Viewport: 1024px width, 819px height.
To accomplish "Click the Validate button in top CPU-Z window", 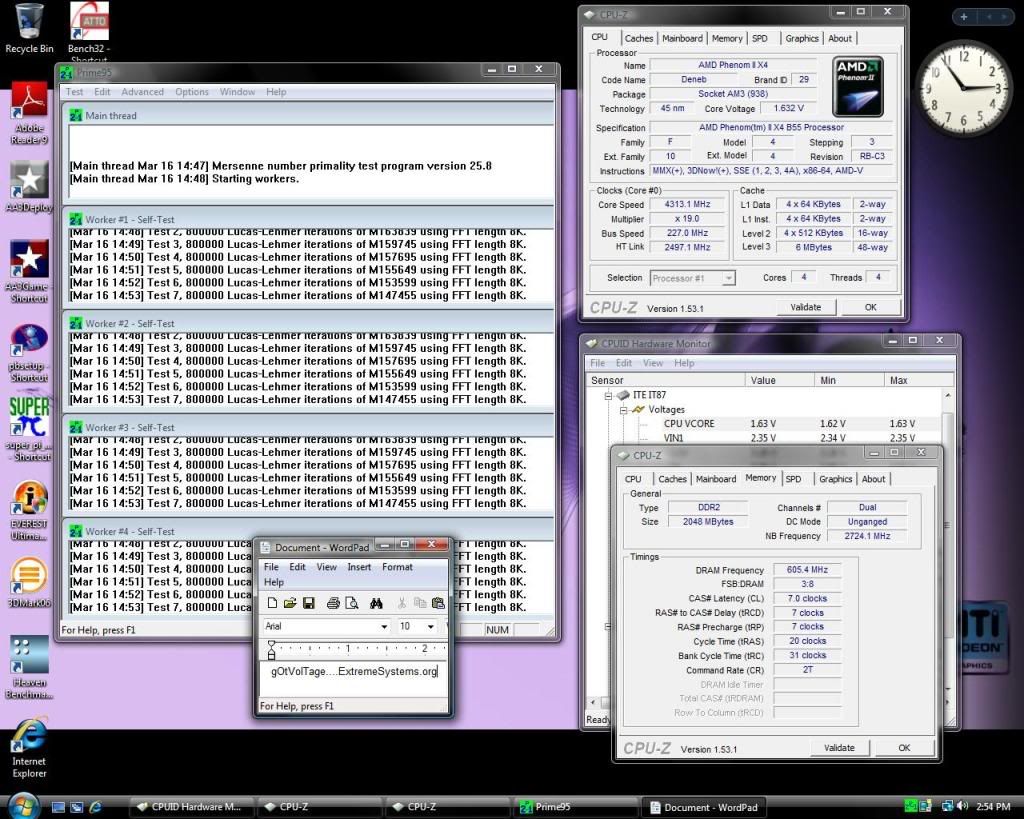I will coord(805,307).
